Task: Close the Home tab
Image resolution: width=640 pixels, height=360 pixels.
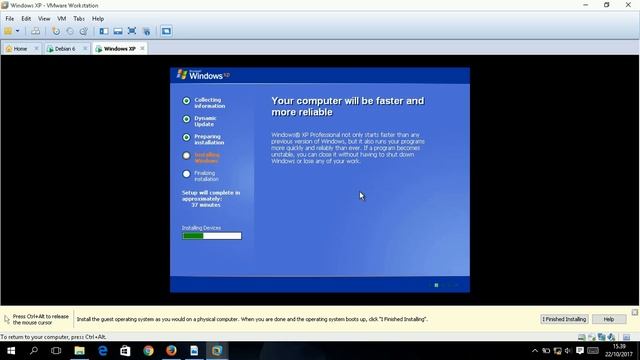Action: click(36, 49)
